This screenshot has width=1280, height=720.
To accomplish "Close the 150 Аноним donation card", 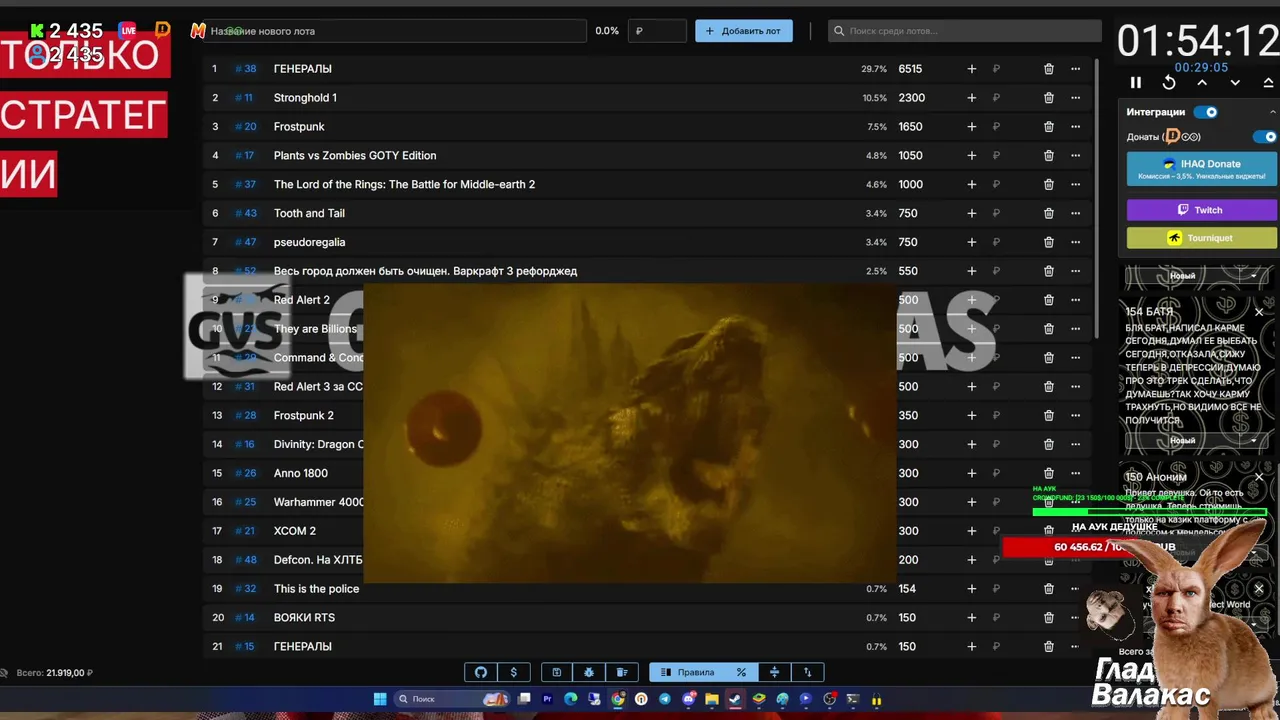I will pyautogui.click(x=1259, y=477).
